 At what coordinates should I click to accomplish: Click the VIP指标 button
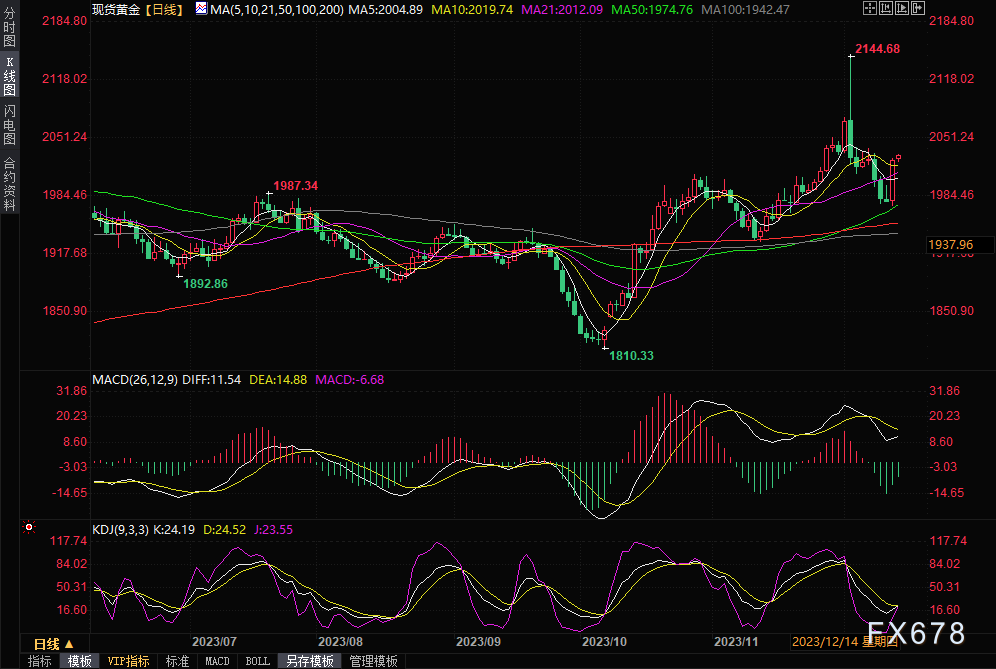[128, 661]
